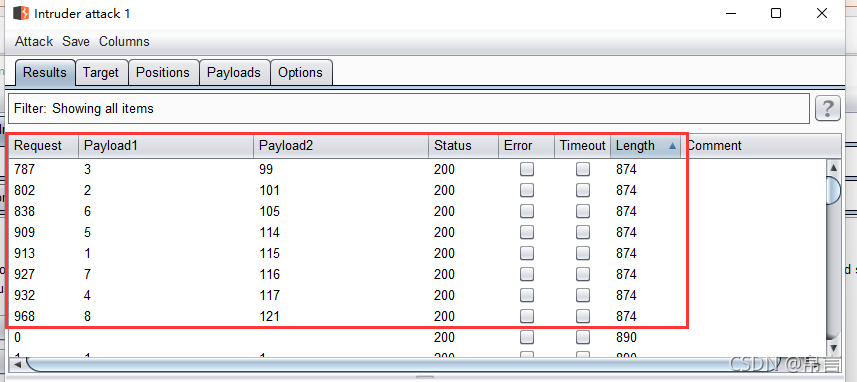Open the Attack menu
The image size is (857, 382).
(x=34, y=42)
